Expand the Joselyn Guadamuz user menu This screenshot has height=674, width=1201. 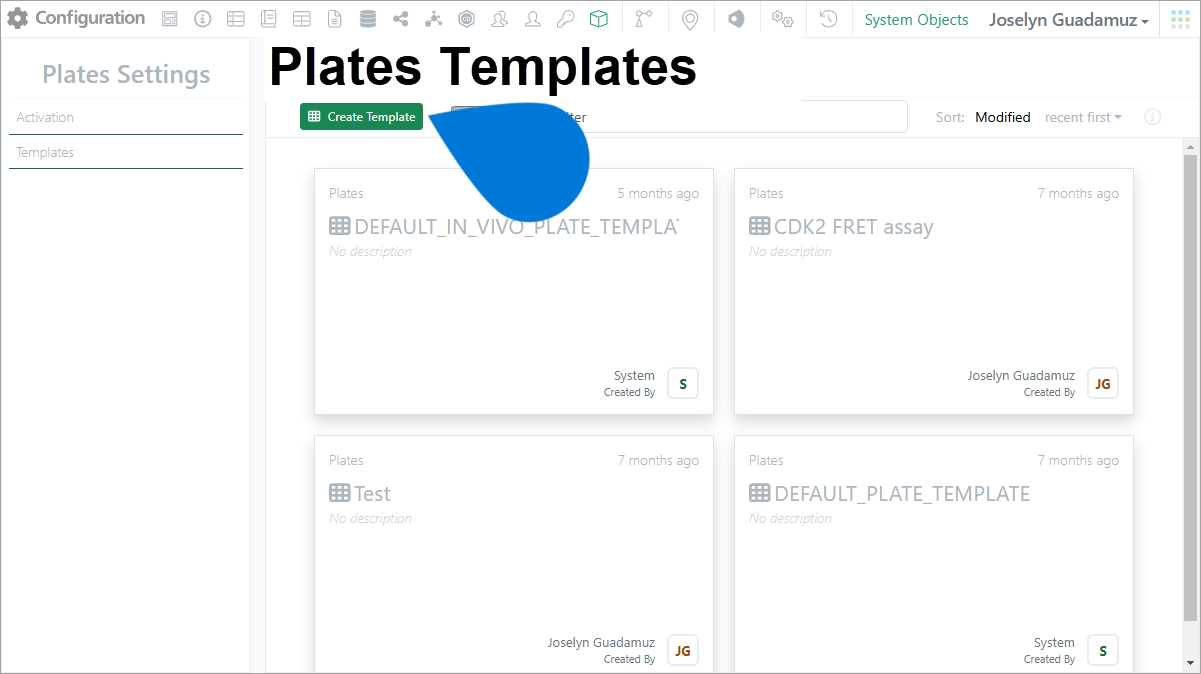[x=1068, y=19]
